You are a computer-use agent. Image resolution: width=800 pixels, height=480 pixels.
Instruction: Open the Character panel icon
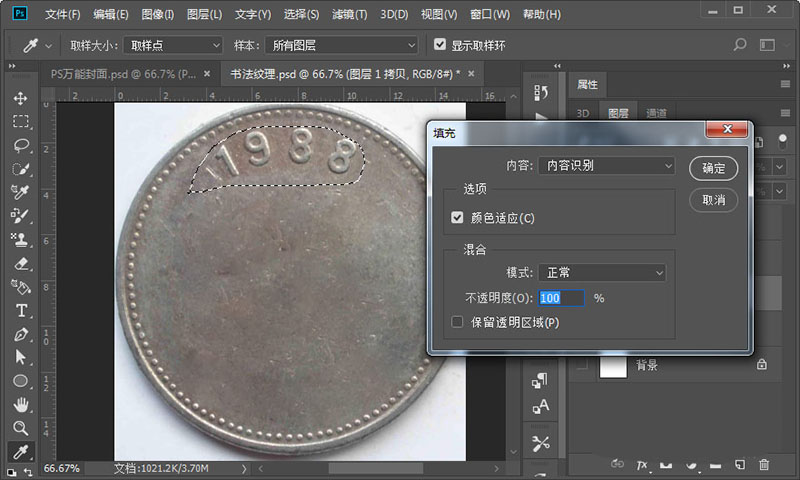[x=540, y=407]
